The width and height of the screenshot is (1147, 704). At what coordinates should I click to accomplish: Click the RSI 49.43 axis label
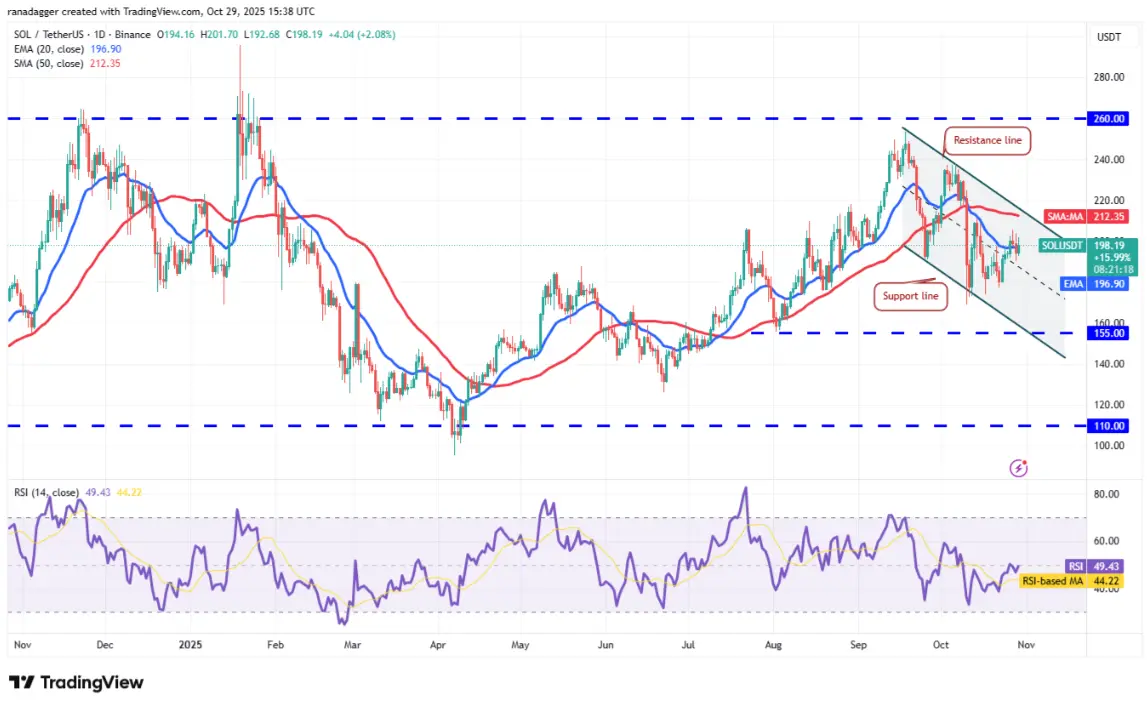[x=1094, y=566]
